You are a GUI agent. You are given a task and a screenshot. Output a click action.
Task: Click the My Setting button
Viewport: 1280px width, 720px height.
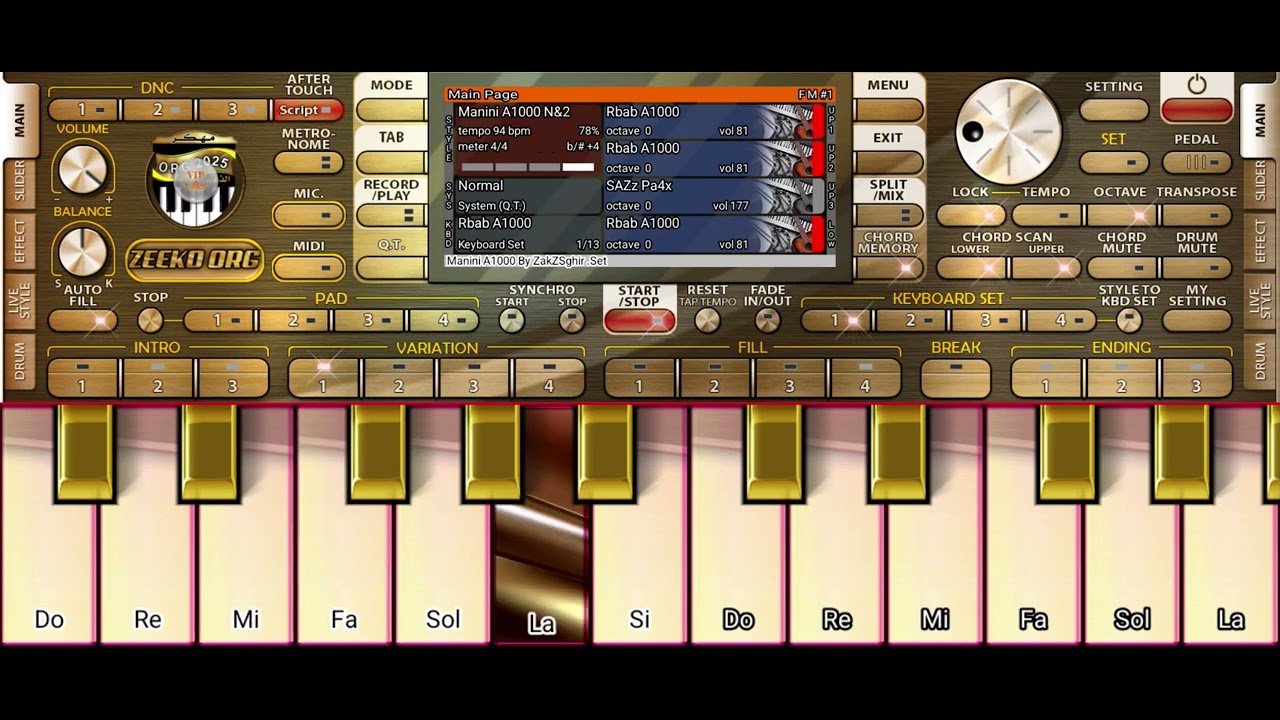click(x=1197, y=320)
